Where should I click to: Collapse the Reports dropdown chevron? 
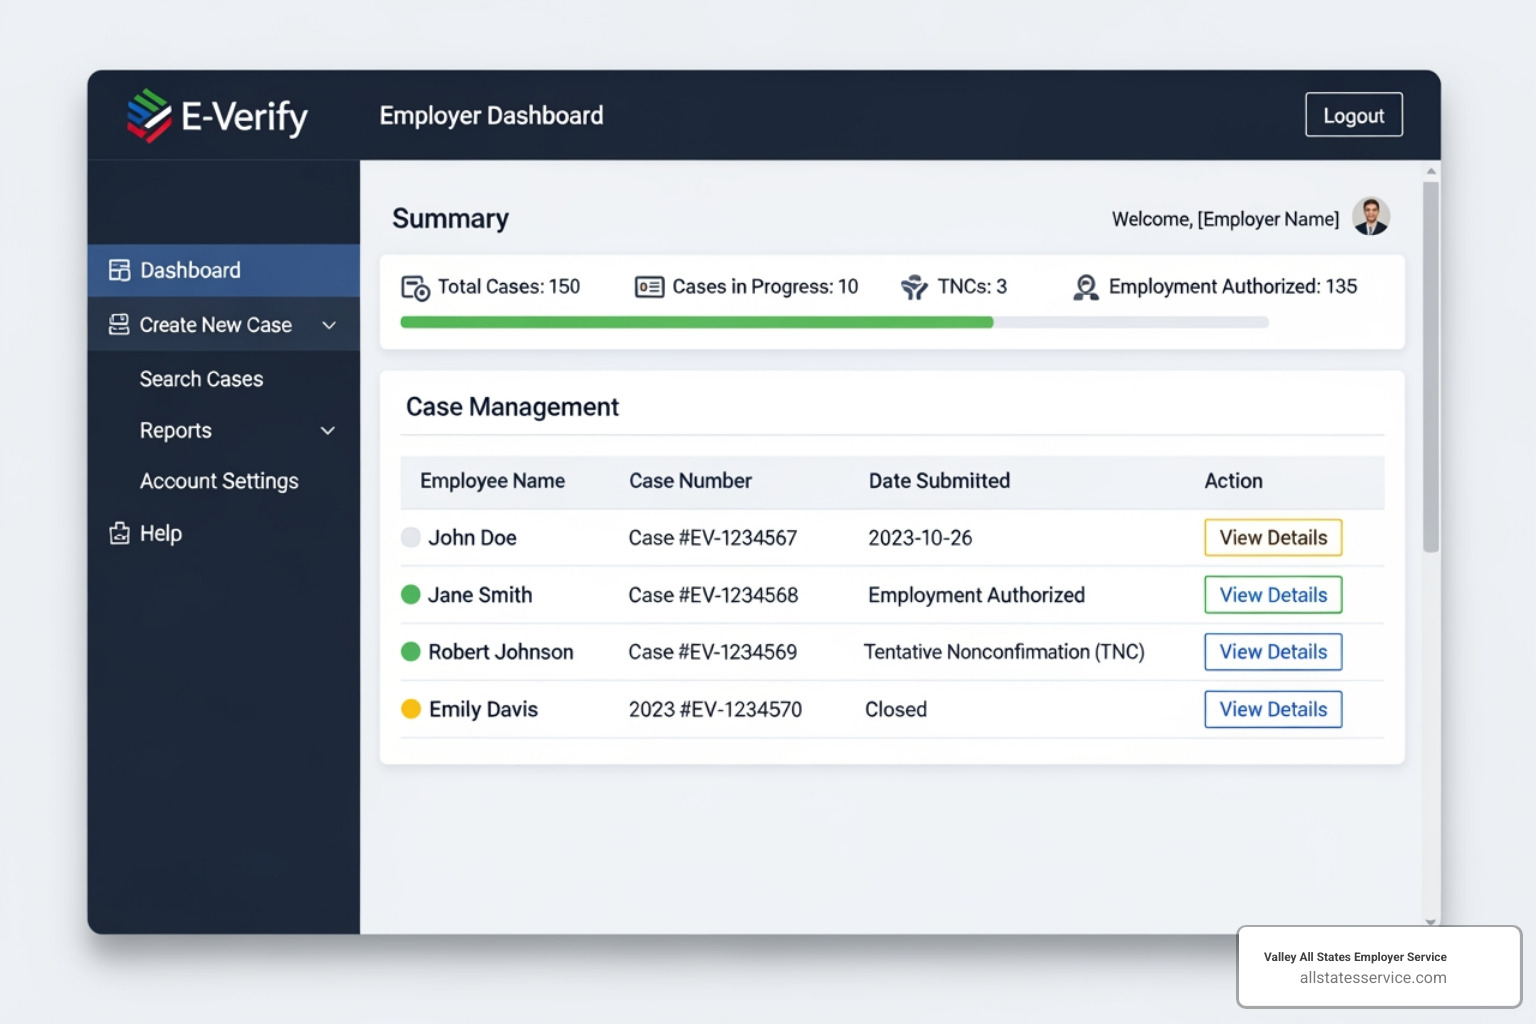point(328,430)
